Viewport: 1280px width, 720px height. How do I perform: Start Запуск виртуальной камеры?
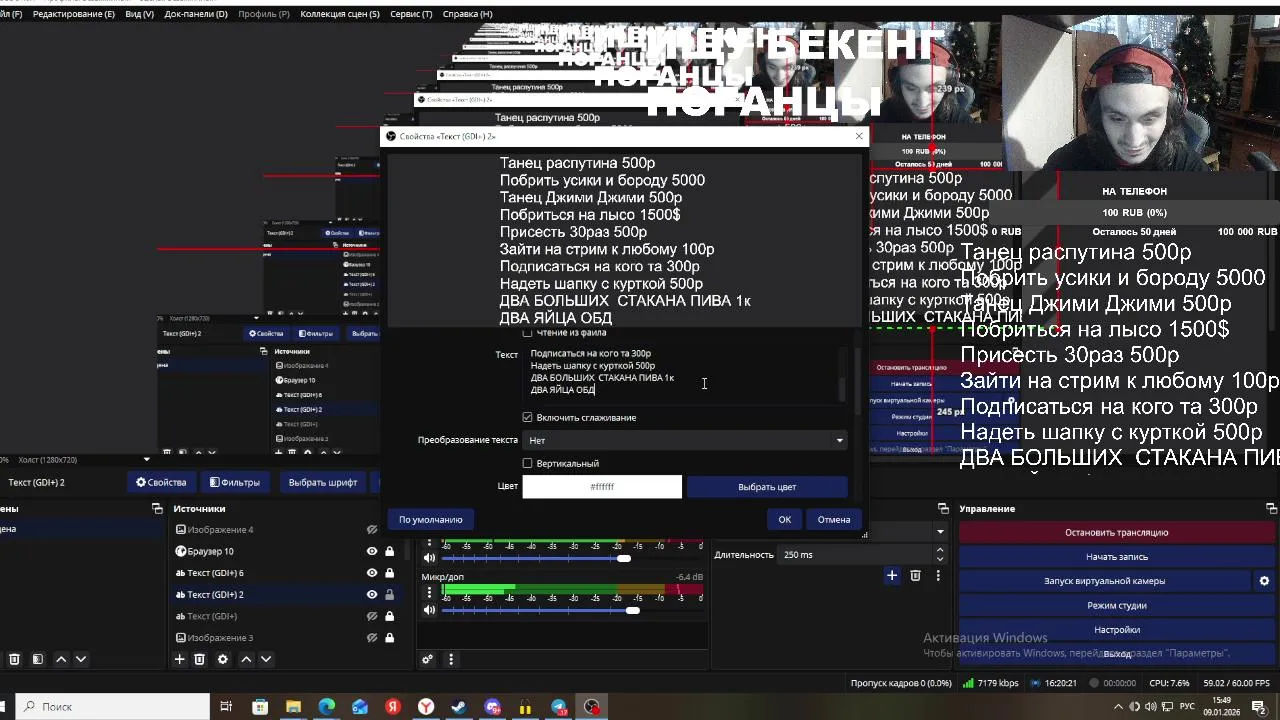coord(1104,581)
